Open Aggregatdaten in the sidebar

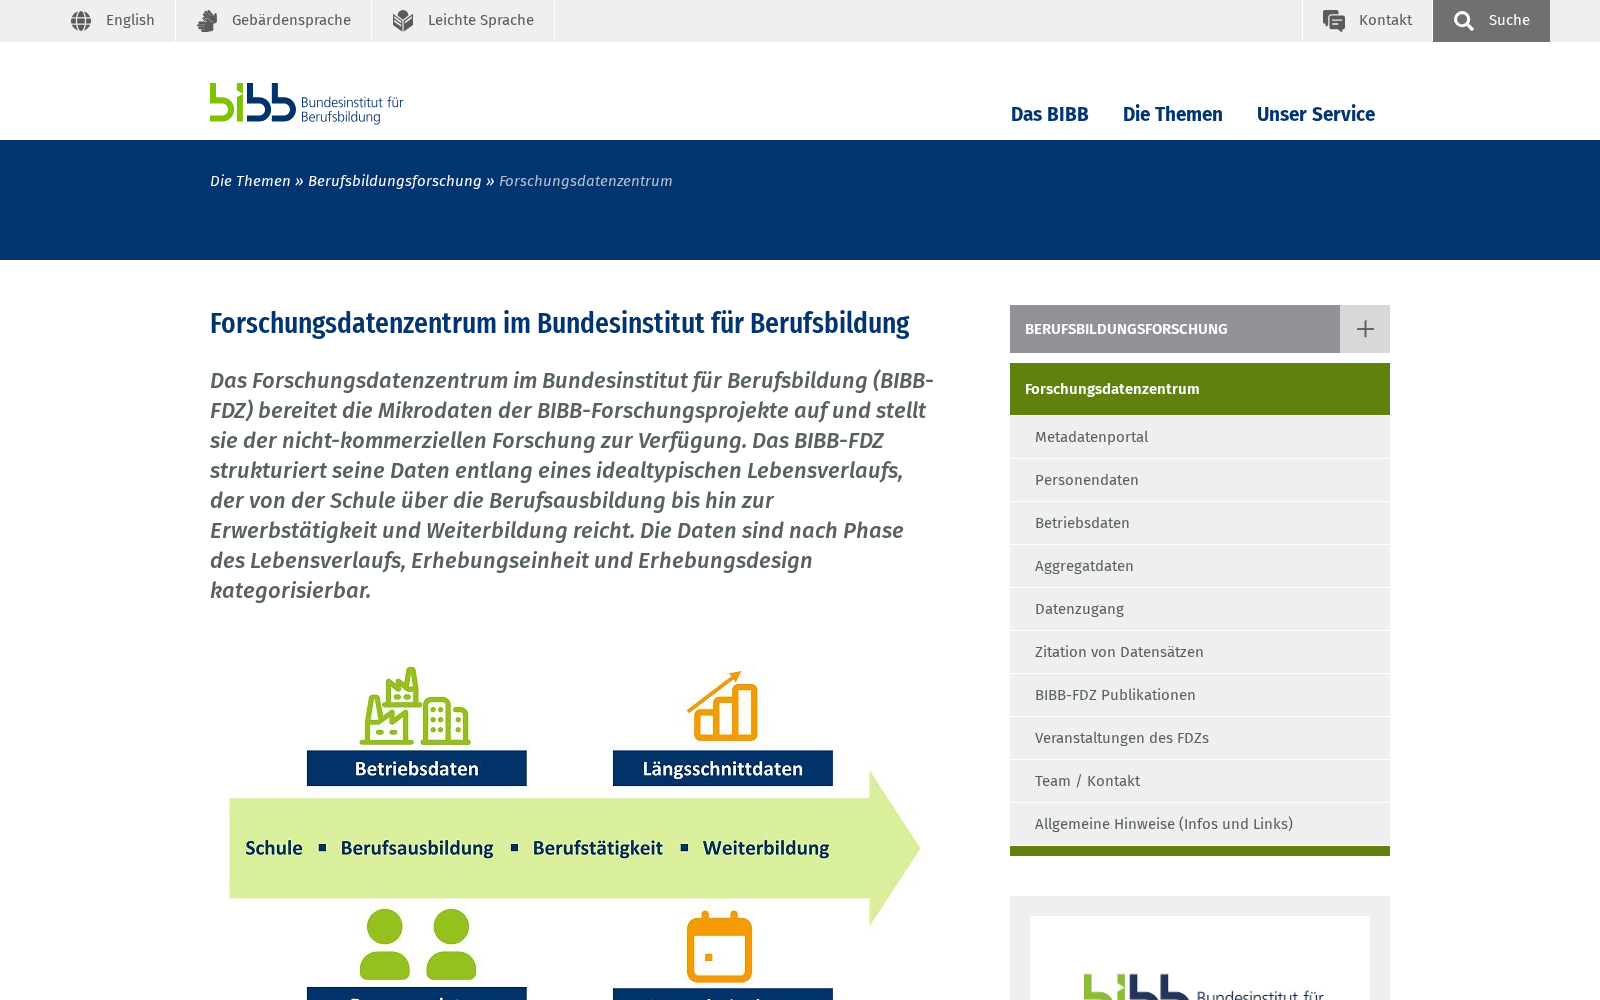1200,566
